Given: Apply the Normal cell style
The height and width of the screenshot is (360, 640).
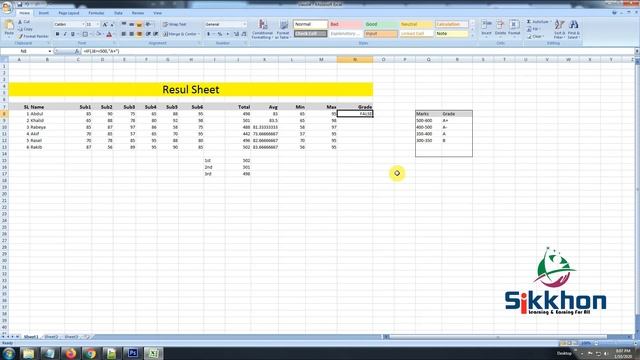Looking at the screenshot, I should point(310,24).
